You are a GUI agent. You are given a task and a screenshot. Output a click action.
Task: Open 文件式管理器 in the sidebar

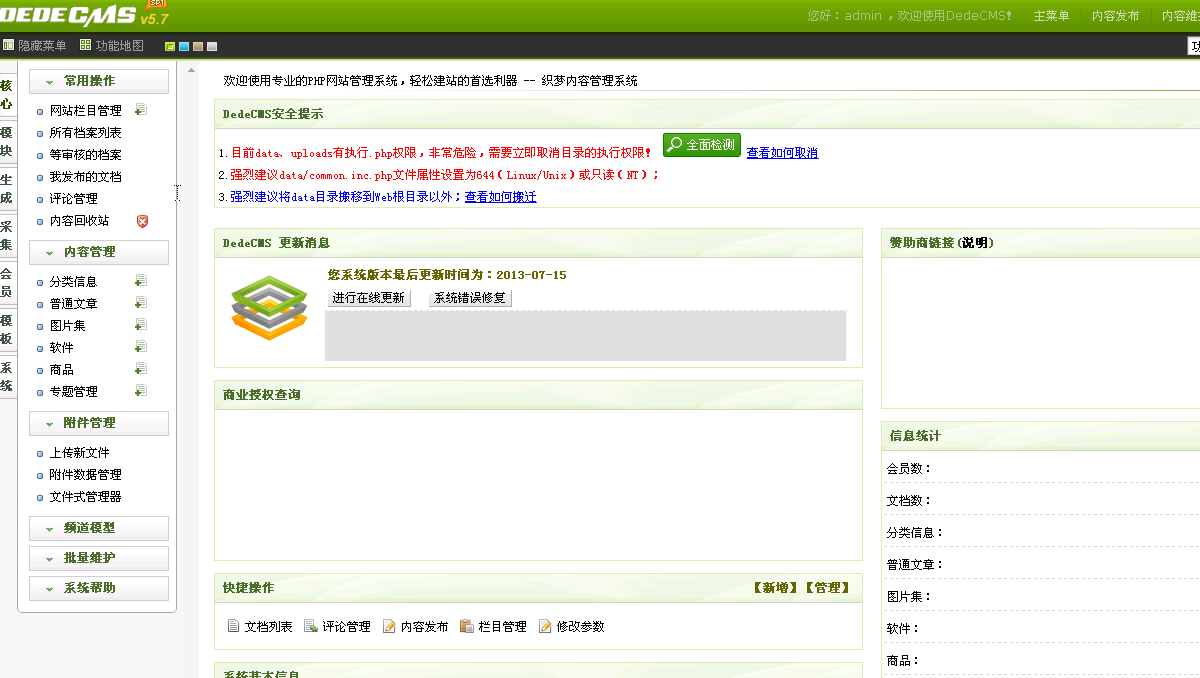[x=85, y=497]
